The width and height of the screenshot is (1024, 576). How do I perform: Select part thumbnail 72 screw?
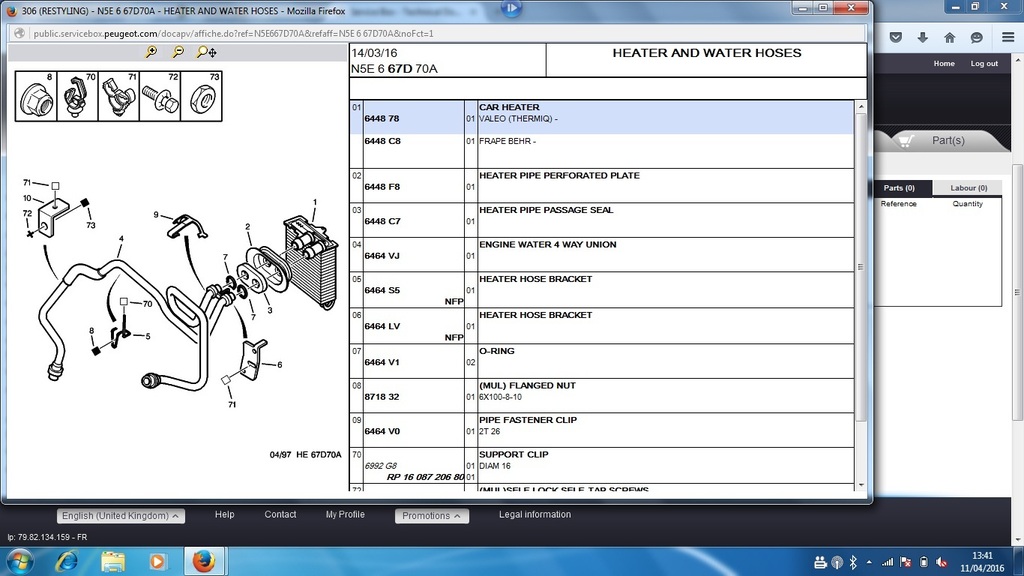[160, 97]
